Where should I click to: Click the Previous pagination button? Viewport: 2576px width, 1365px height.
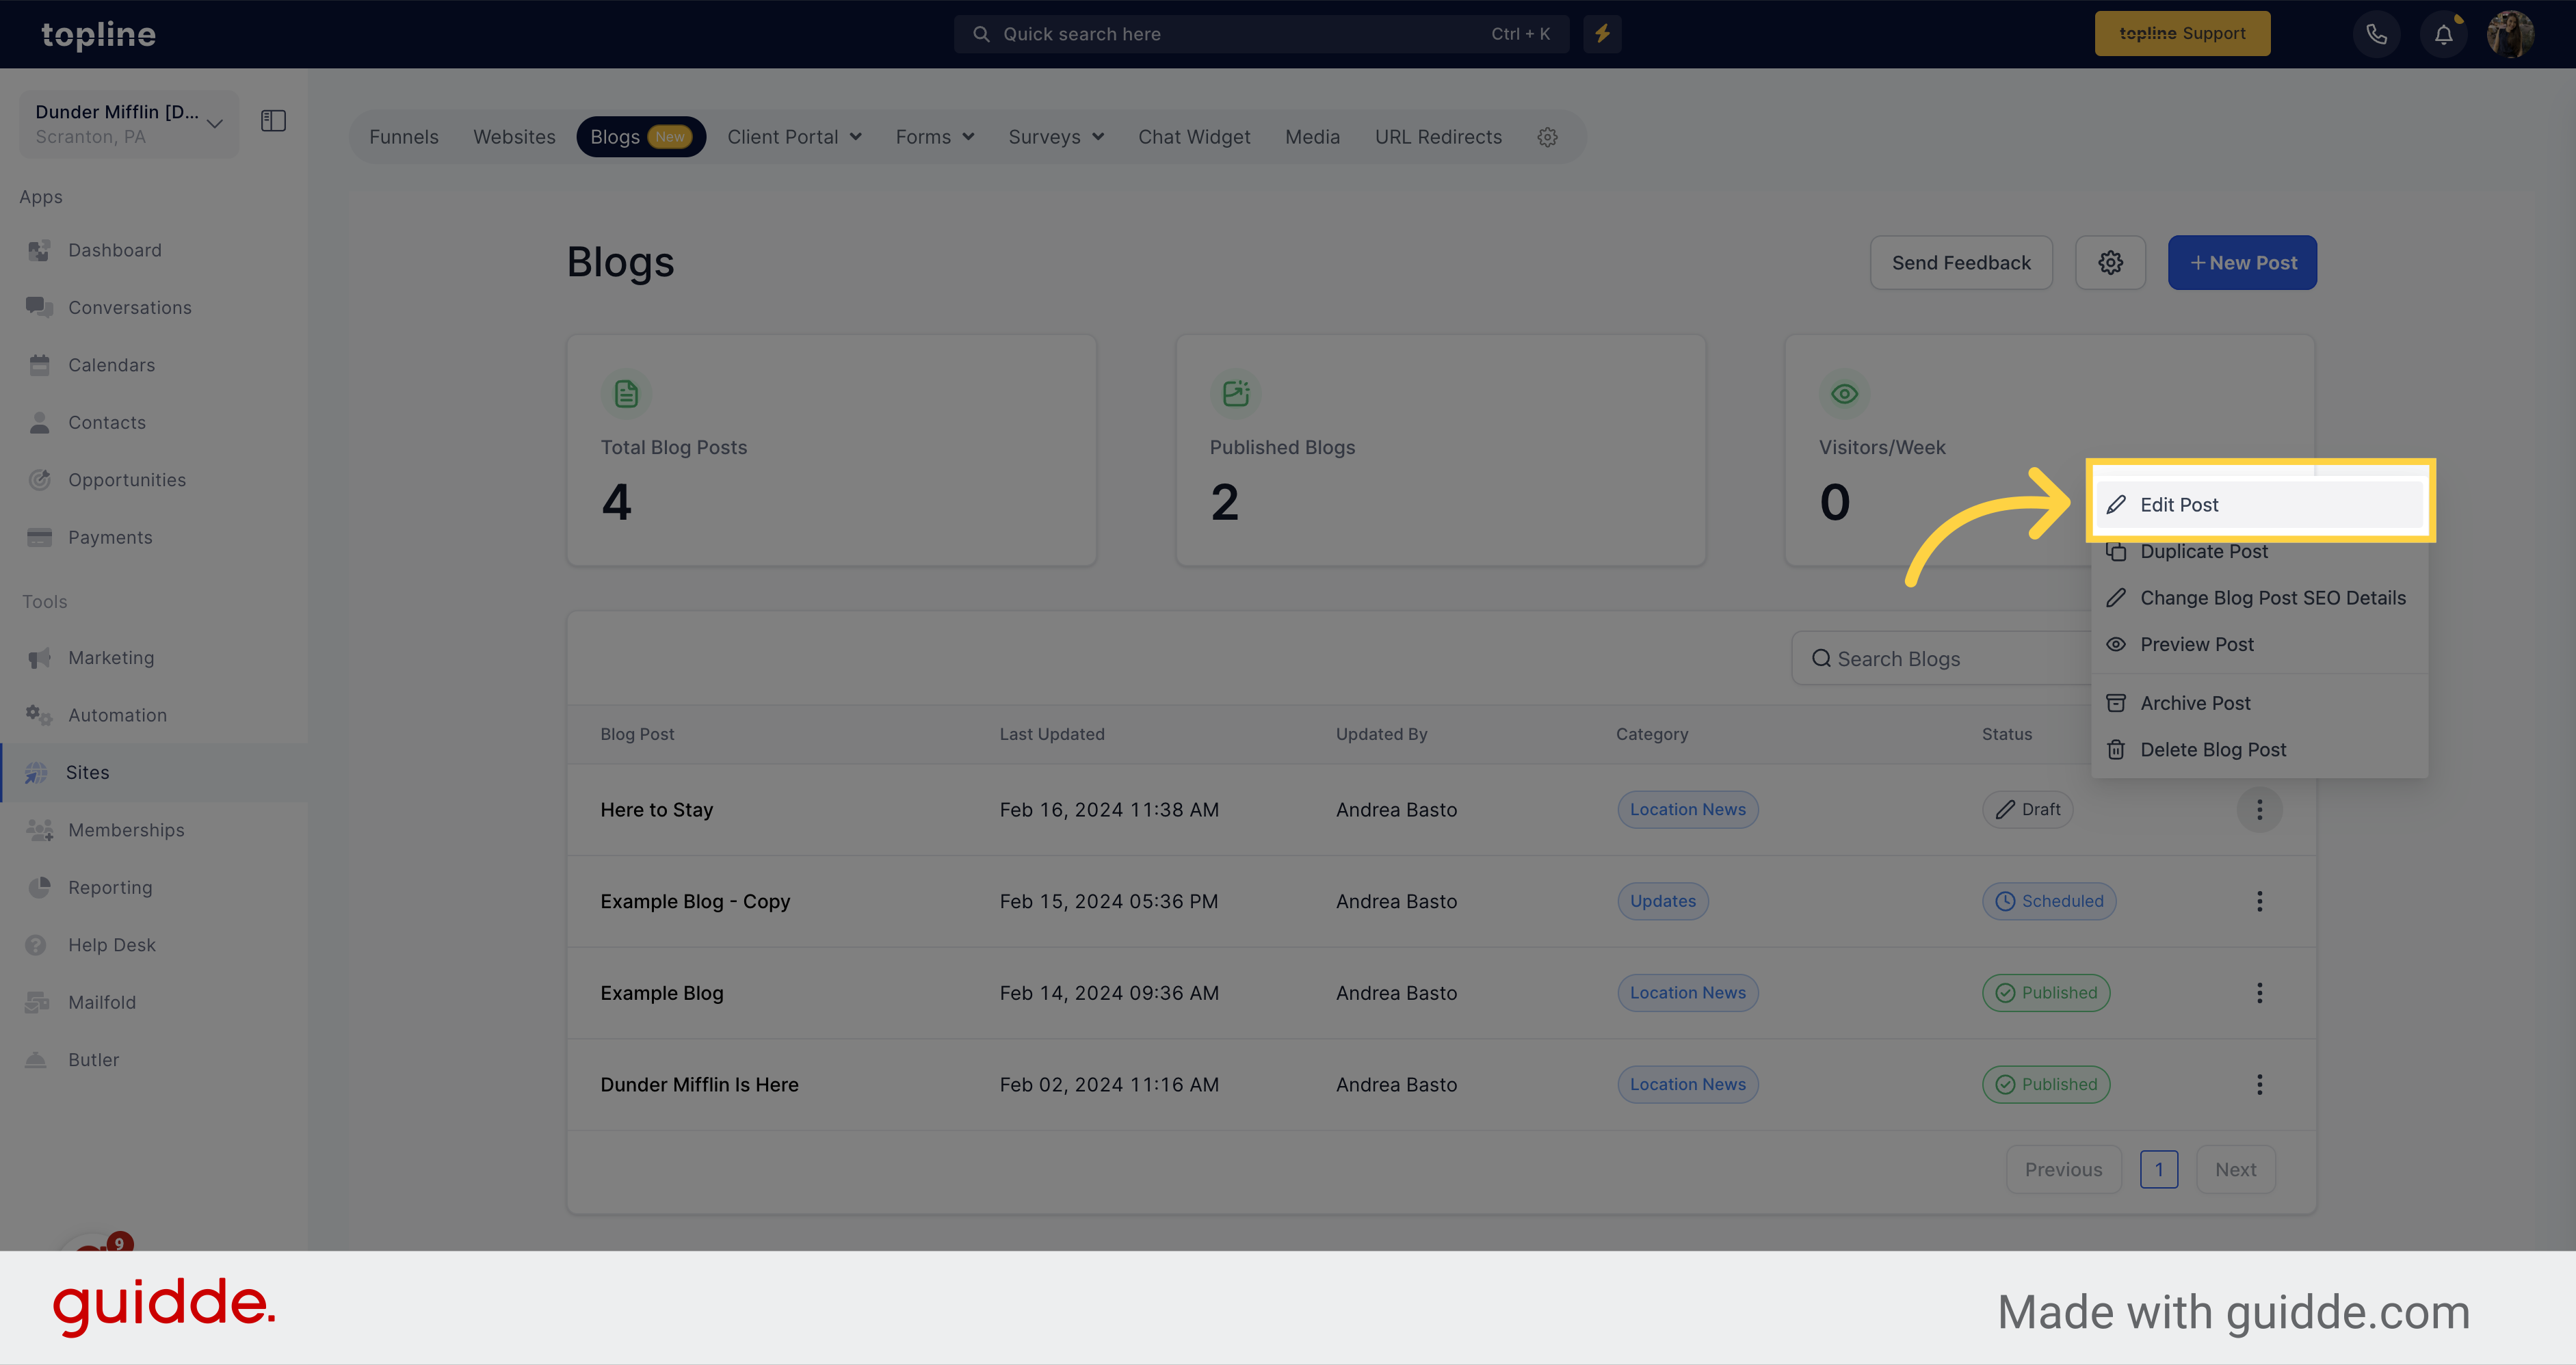[x=2063, y=1170]
